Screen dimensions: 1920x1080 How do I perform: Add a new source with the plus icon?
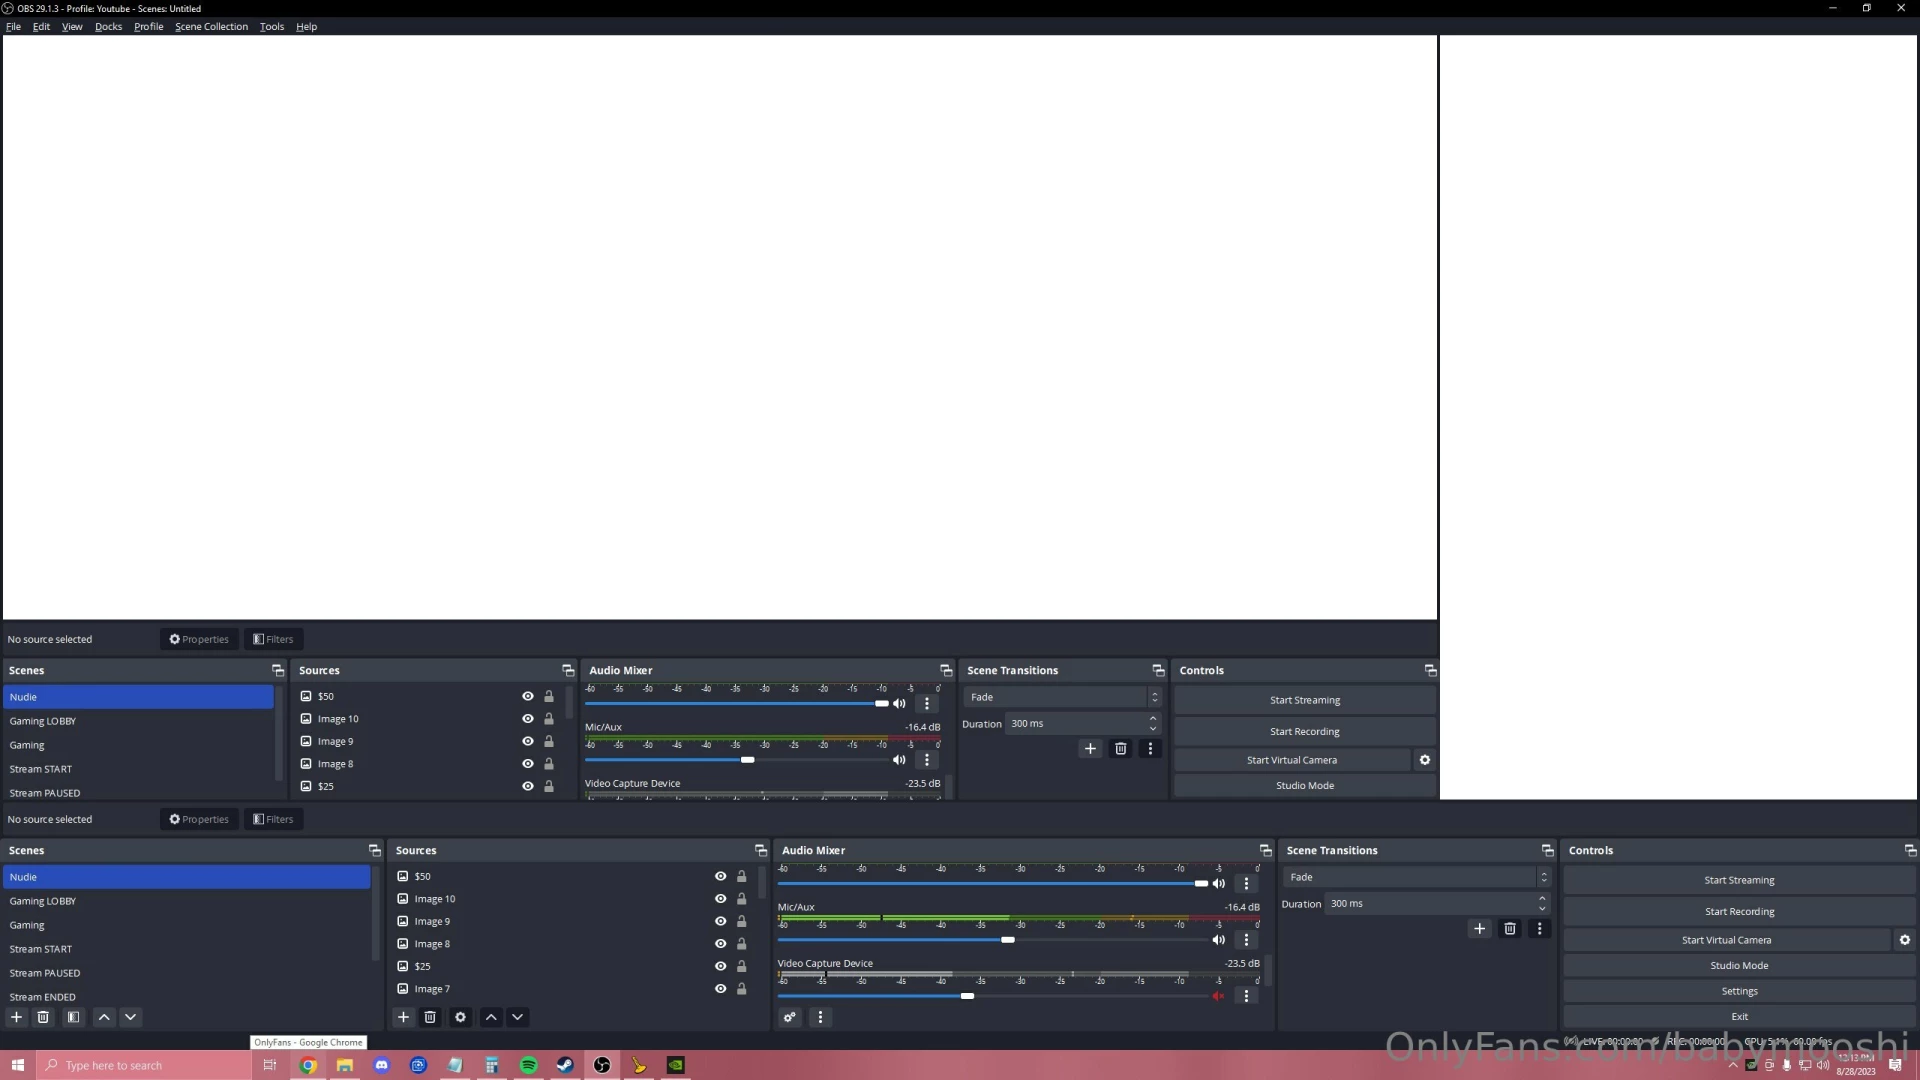[x=404, y=1017]
